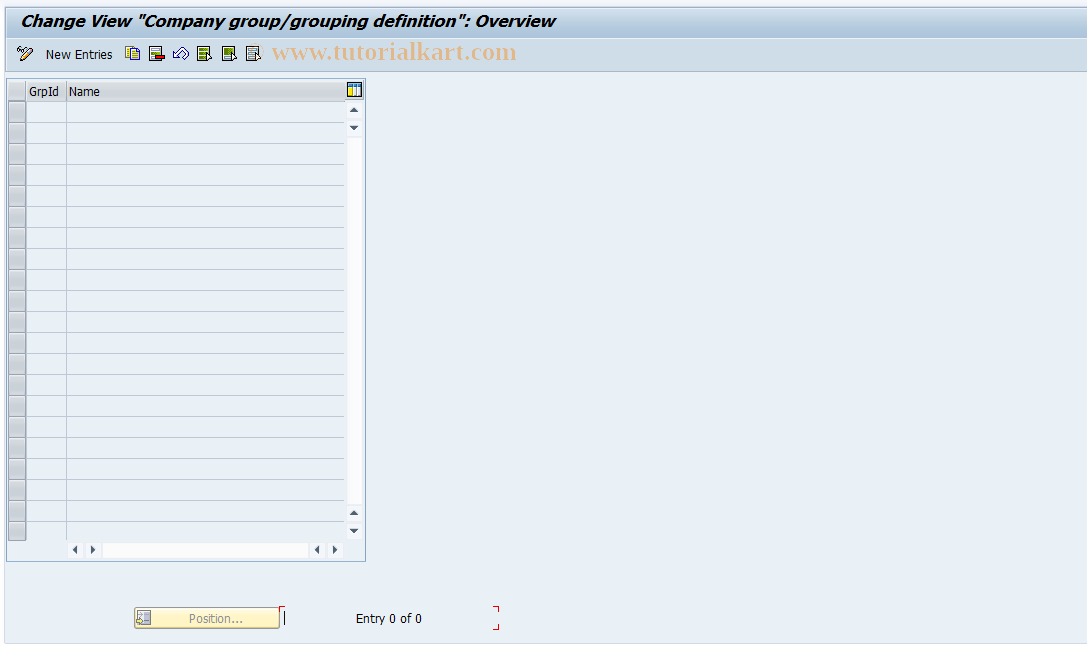Select the first table row selector
The image size is (1087, 646).
coord(17,112)
